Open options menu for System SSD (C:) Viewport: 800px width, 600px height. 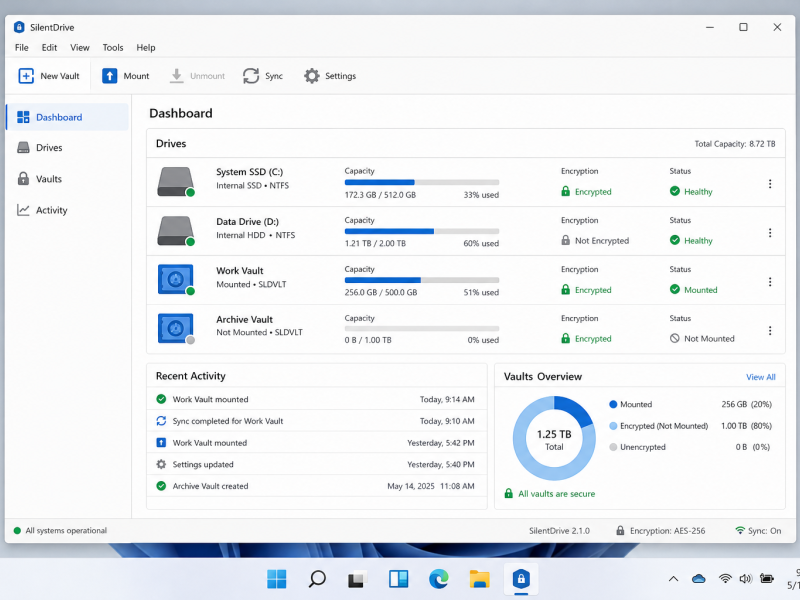point(770,184)
